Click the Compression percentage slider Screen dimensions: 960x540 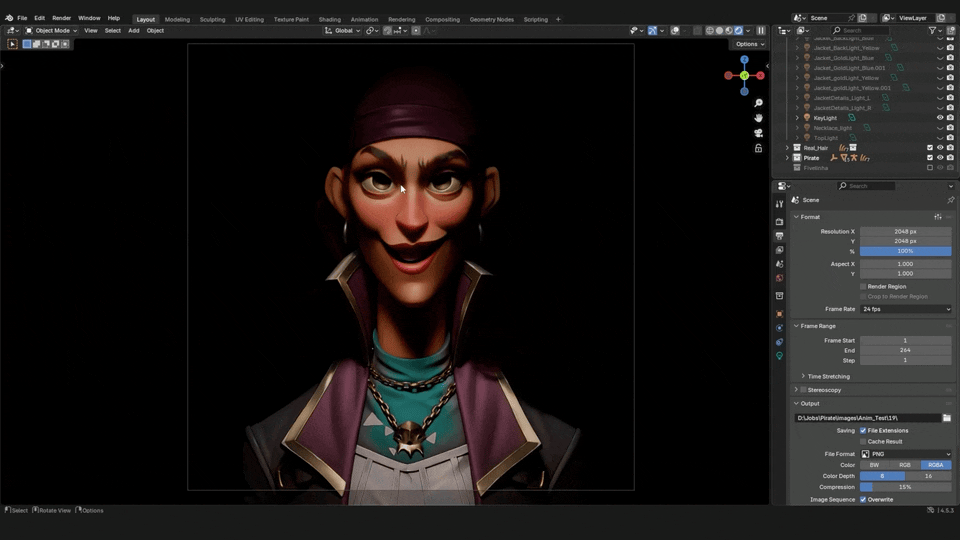pos(905,487)
